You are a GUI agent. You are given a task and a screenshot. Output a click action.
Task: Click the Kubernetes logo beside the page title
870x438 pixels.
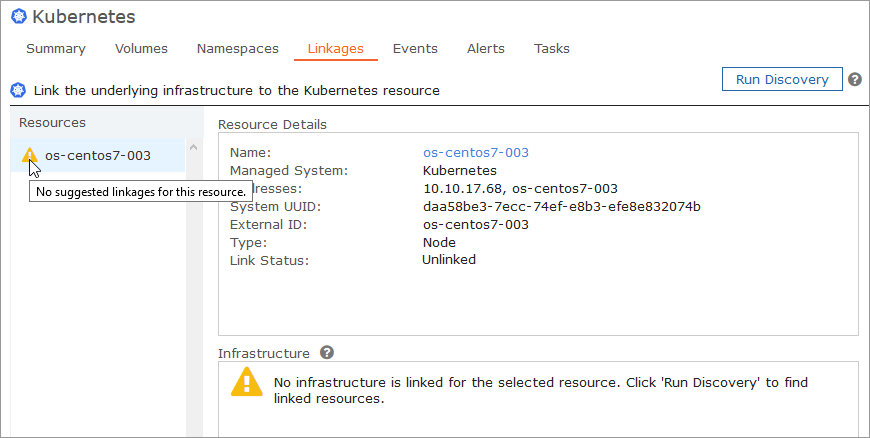tap(19, 18)
